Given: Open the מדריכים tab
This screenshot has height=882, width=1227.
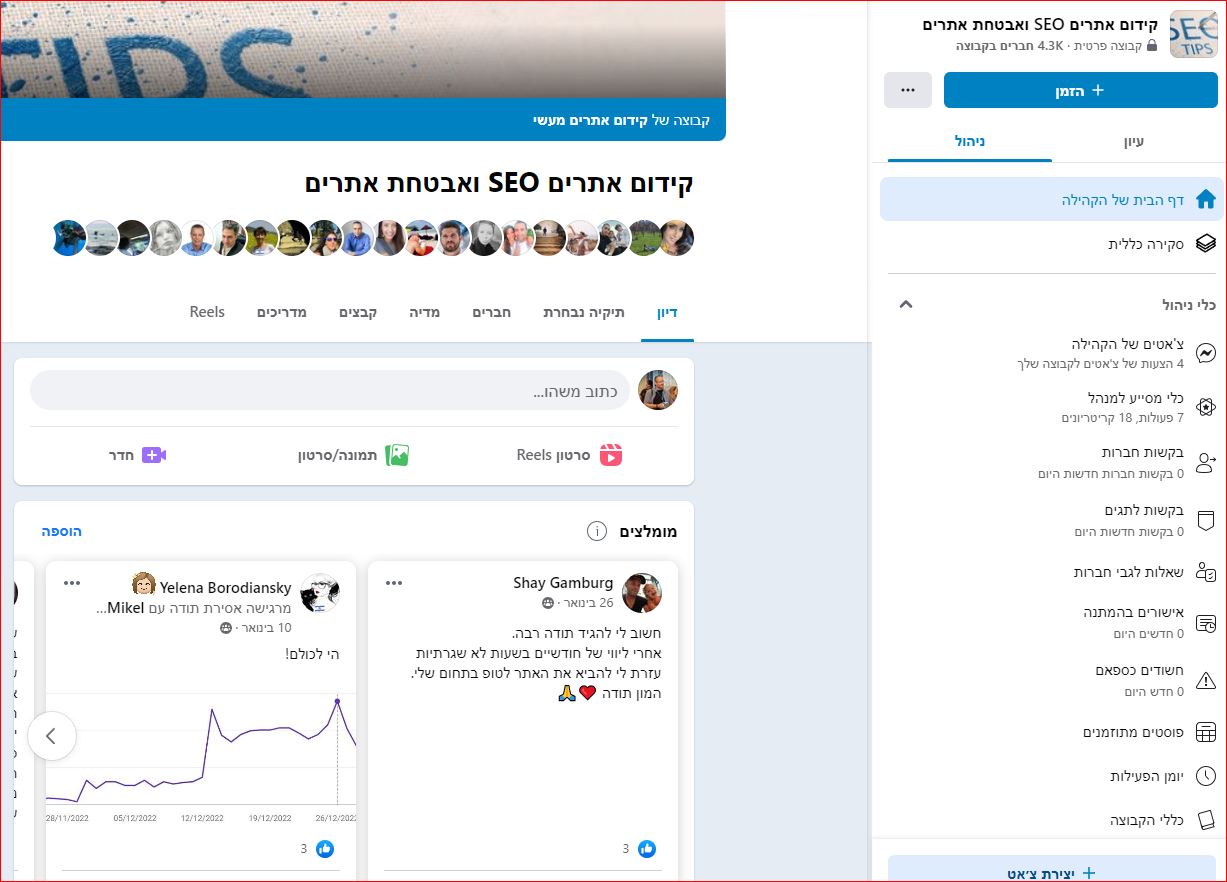Looking at the screenshot, I should coord(282,312).
